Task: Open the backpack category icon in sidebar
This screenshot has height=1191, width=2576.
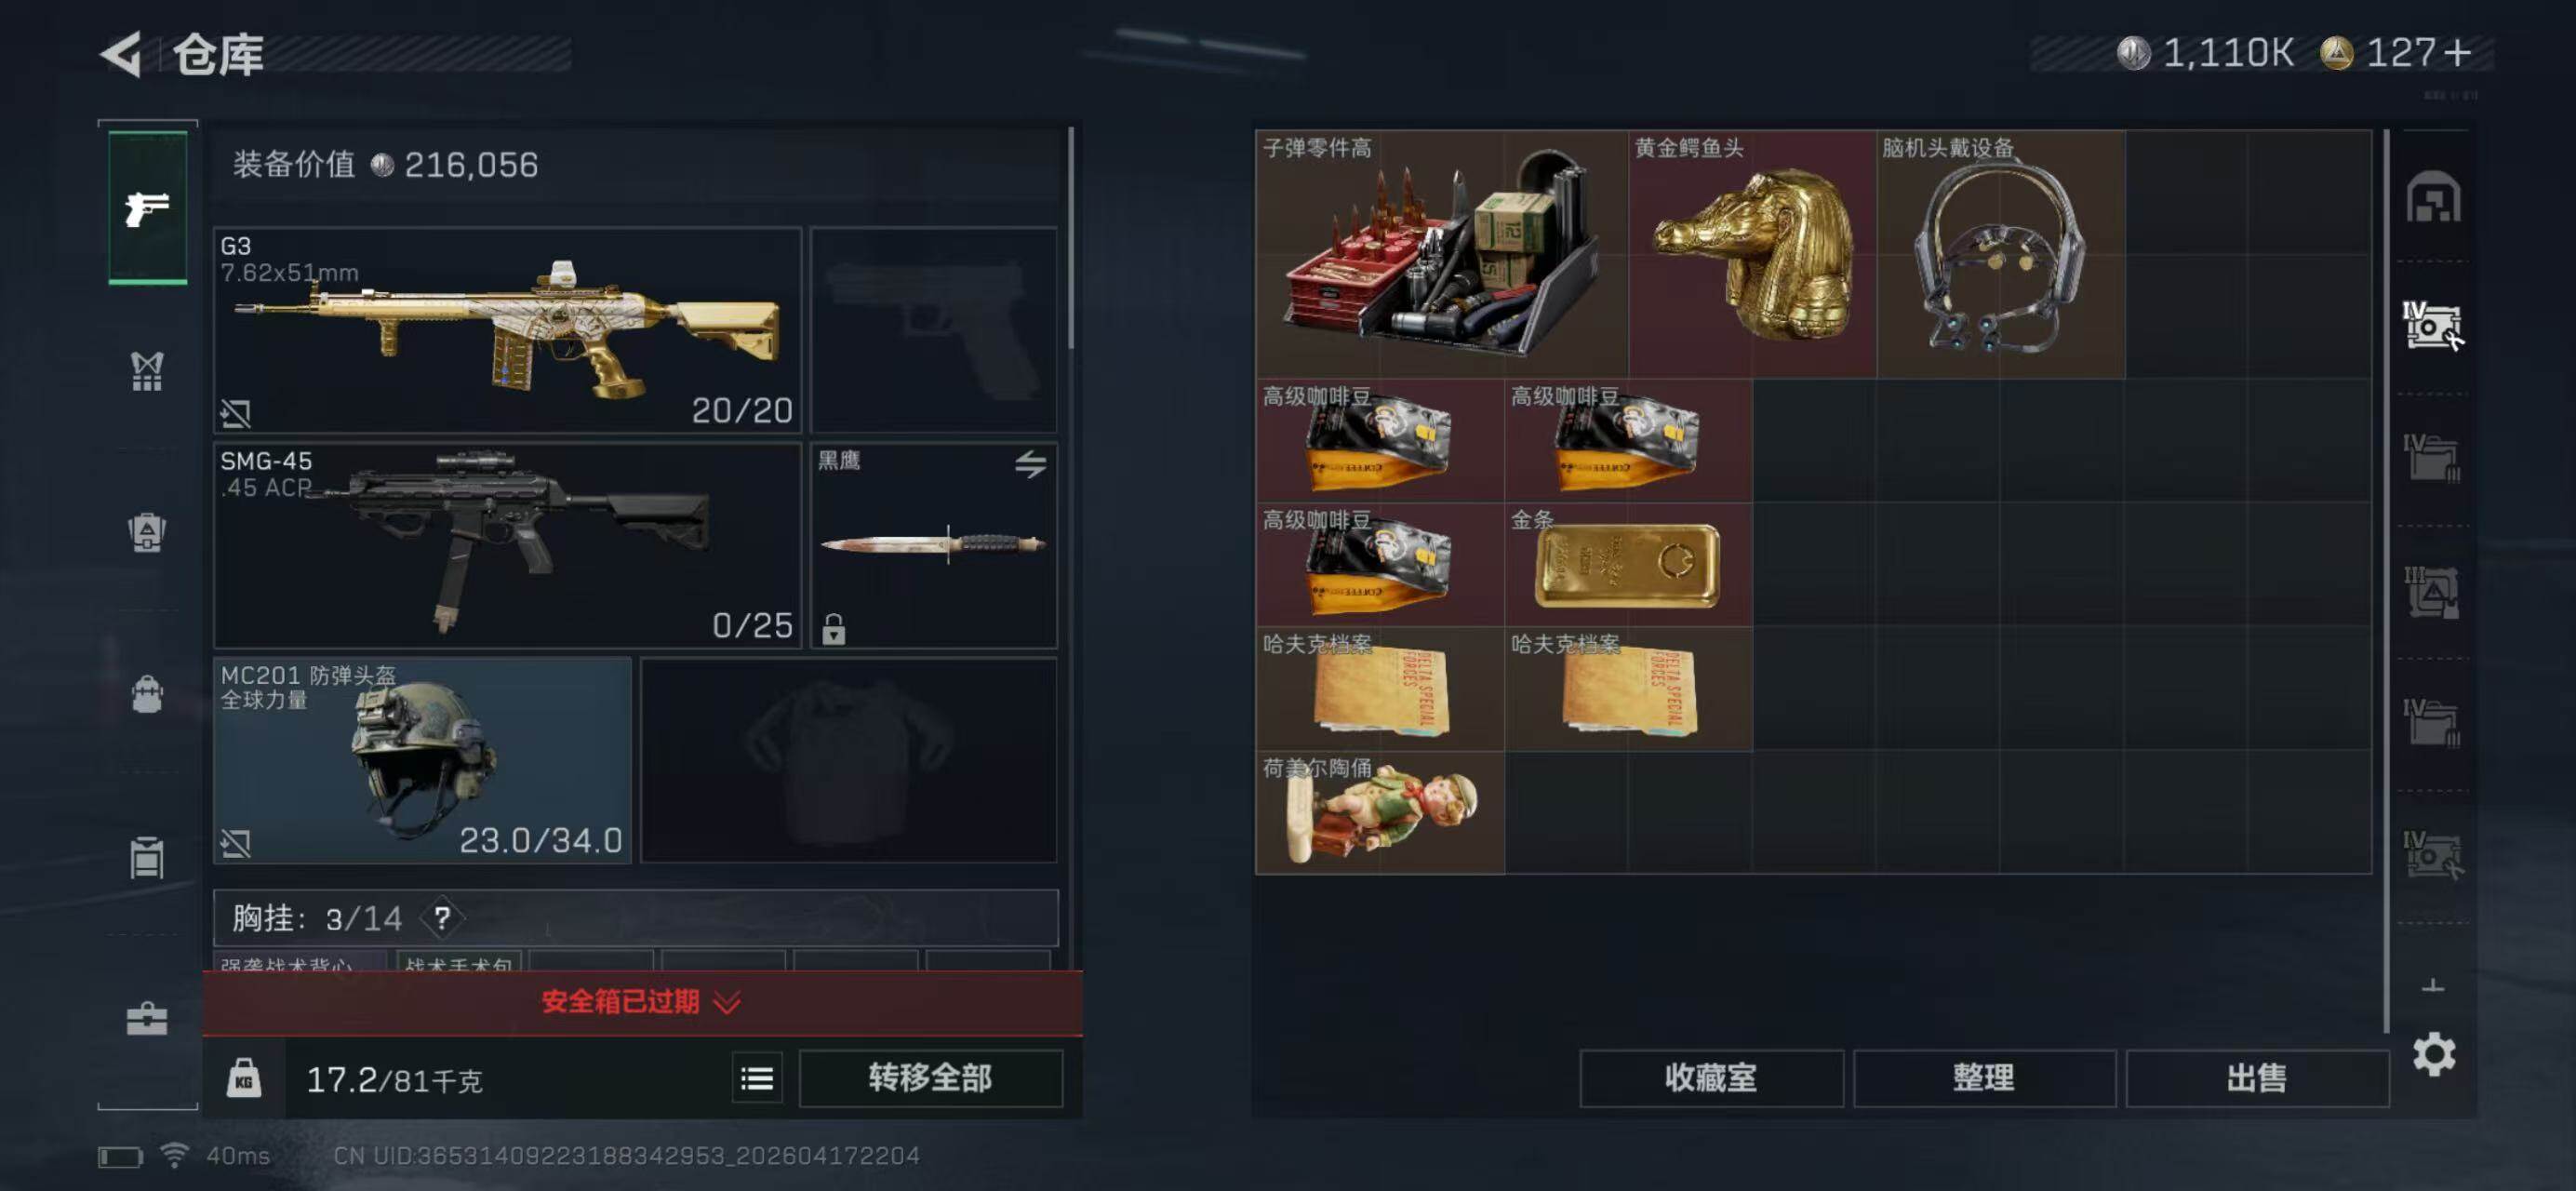Action: (x=147, y=693)
